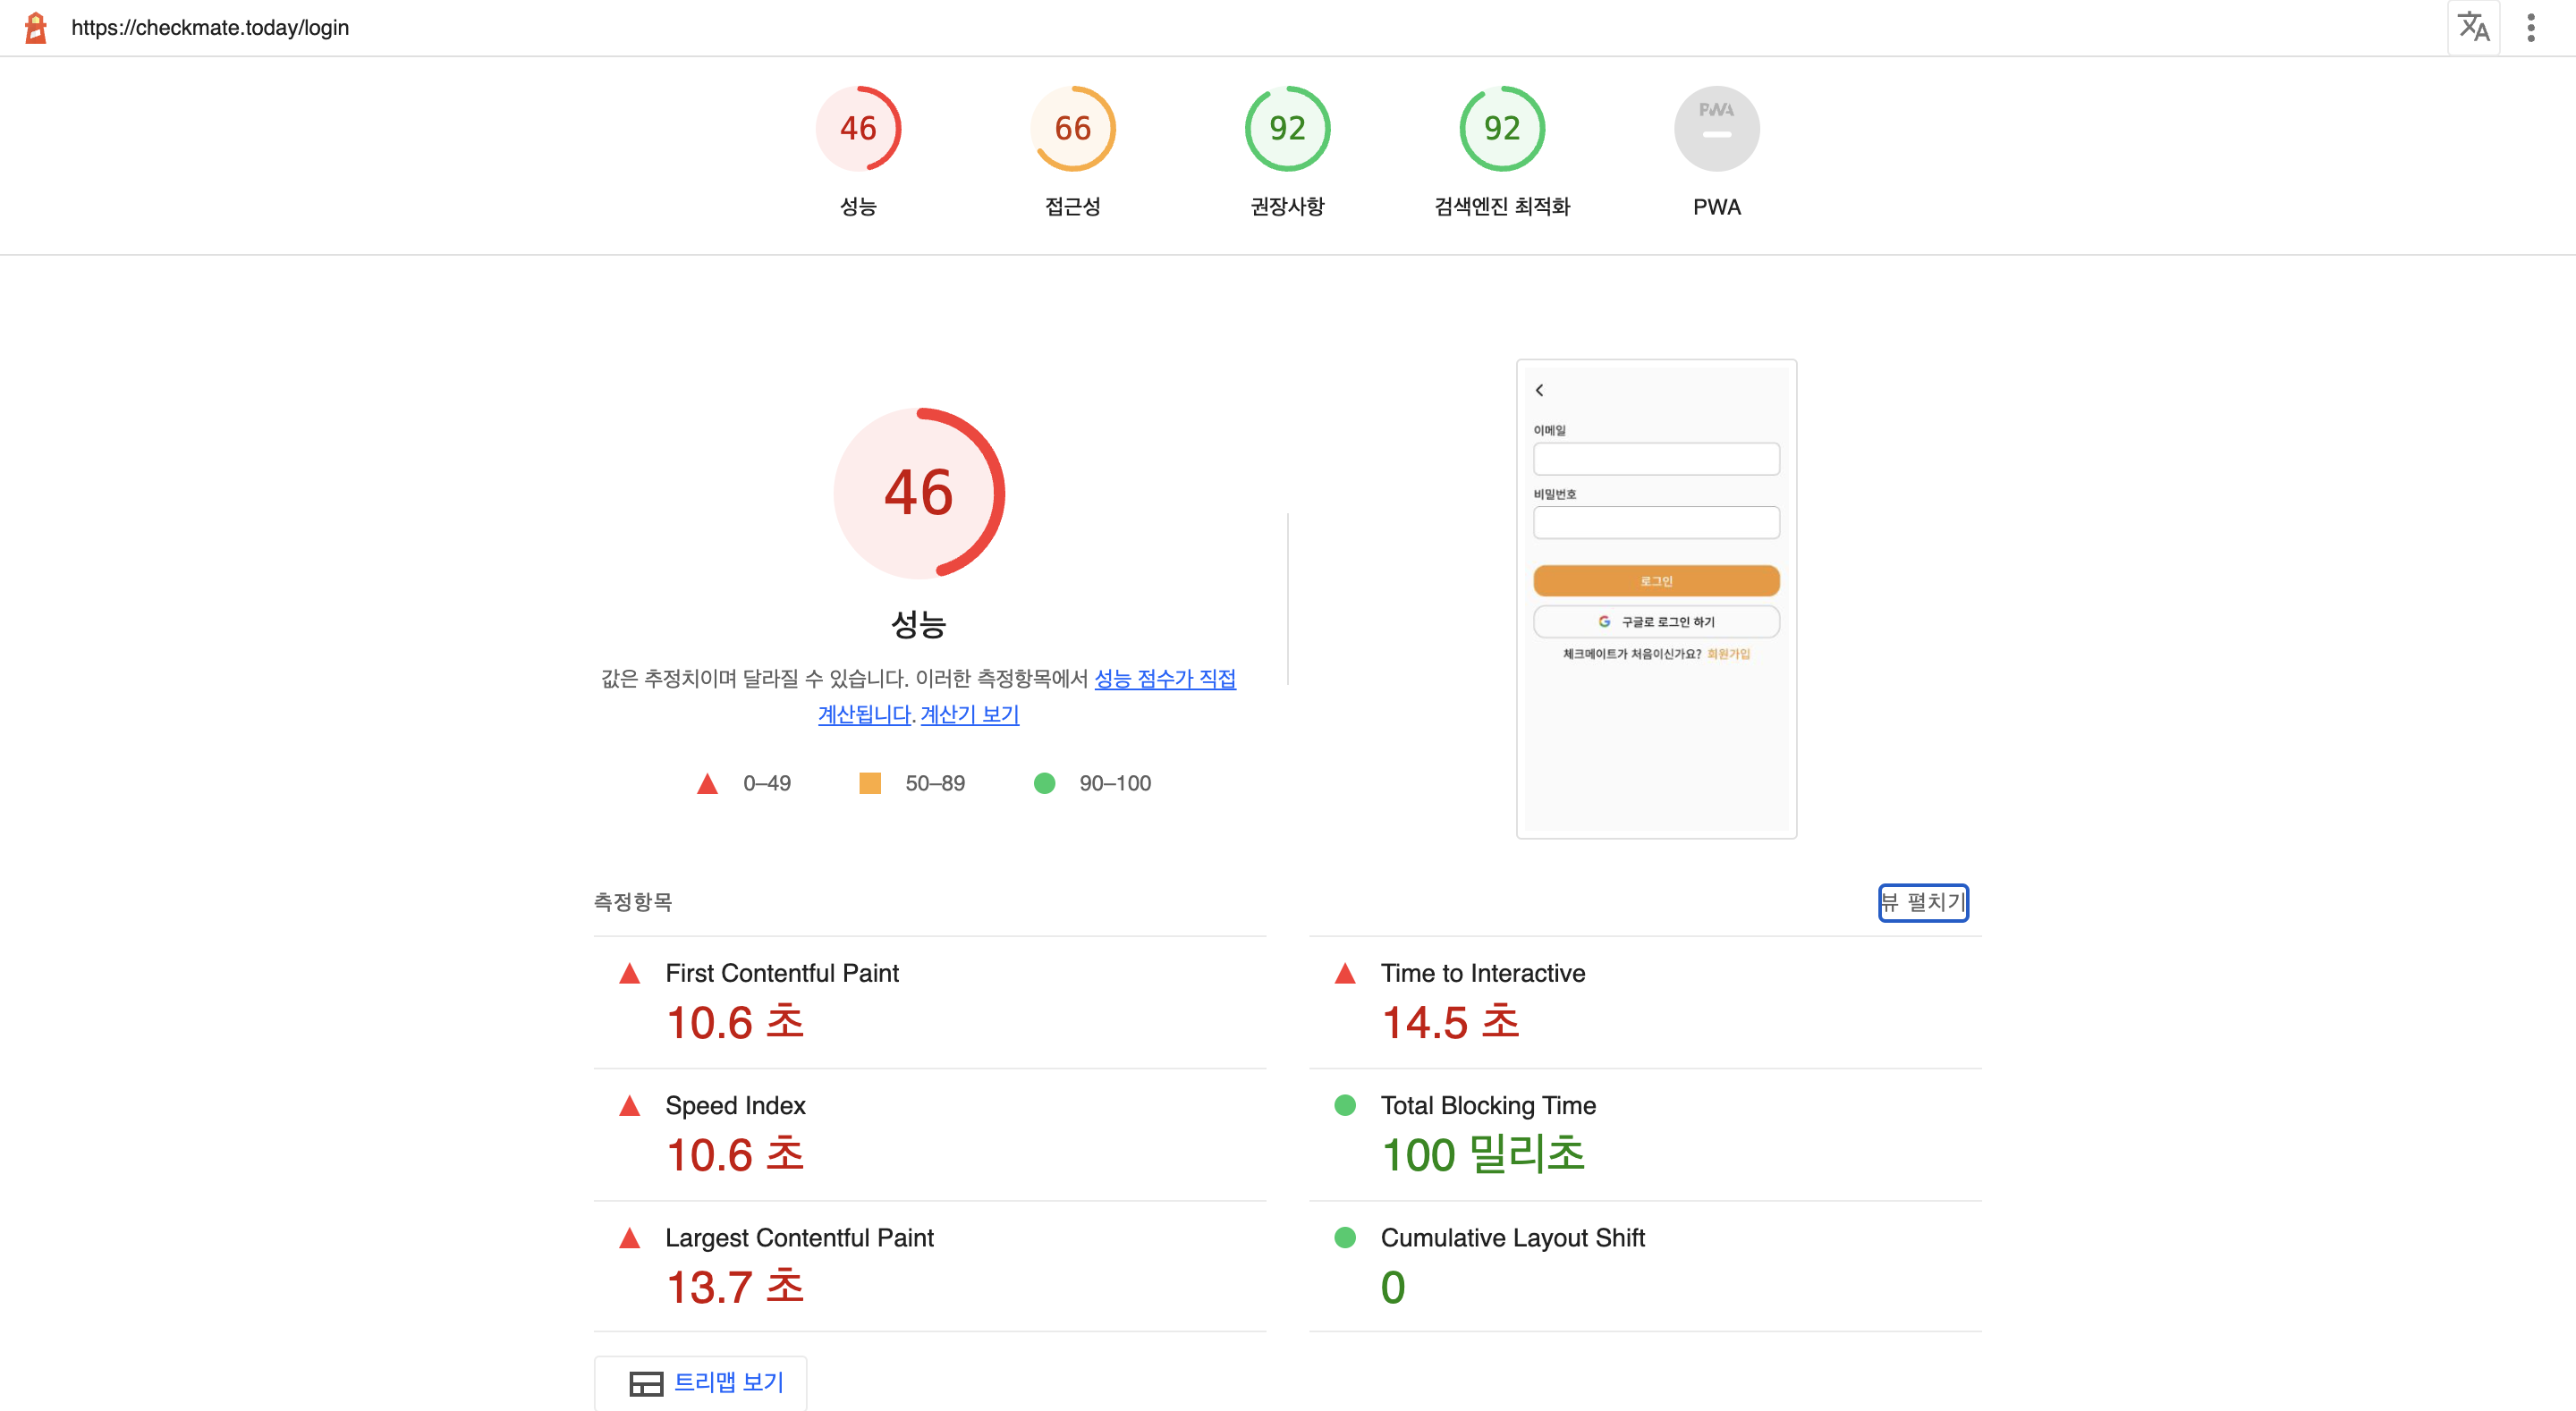Open the 계산기 보기 link
Image resolution: width=2576 pixels, height=1411 pixels.
tap(969, 715)
